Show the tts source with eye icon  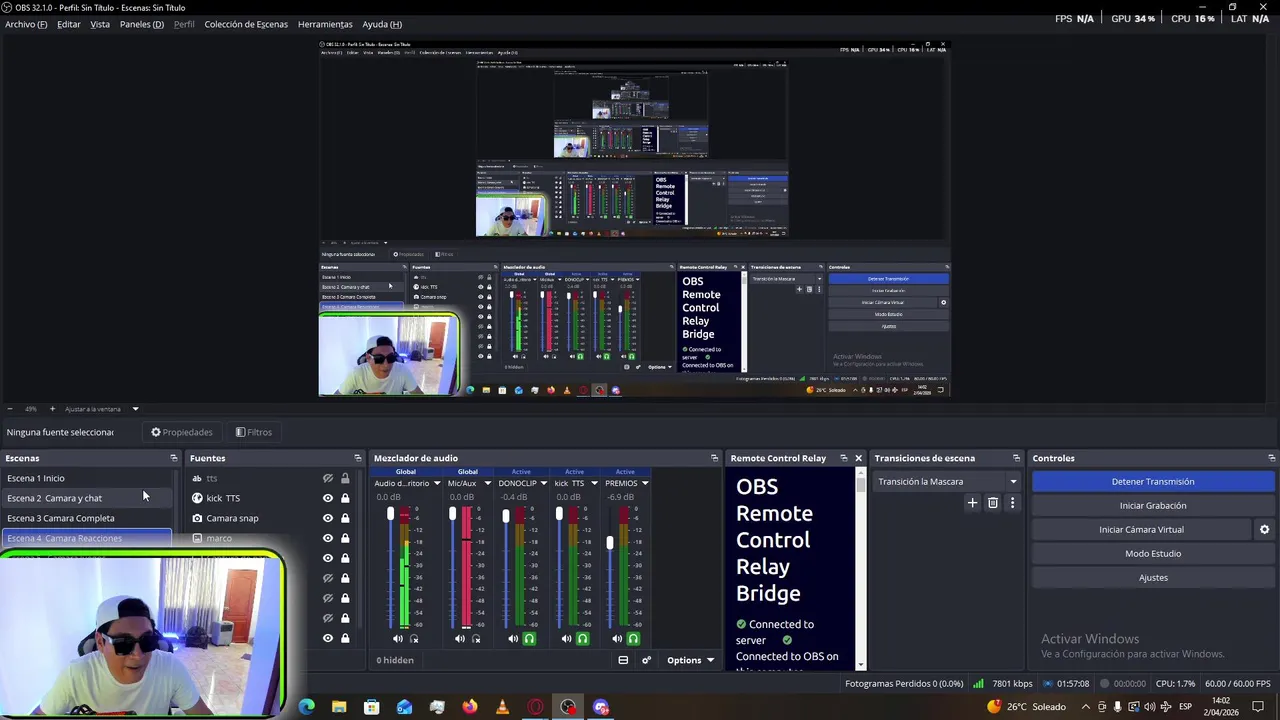click(x=327, y=479)
